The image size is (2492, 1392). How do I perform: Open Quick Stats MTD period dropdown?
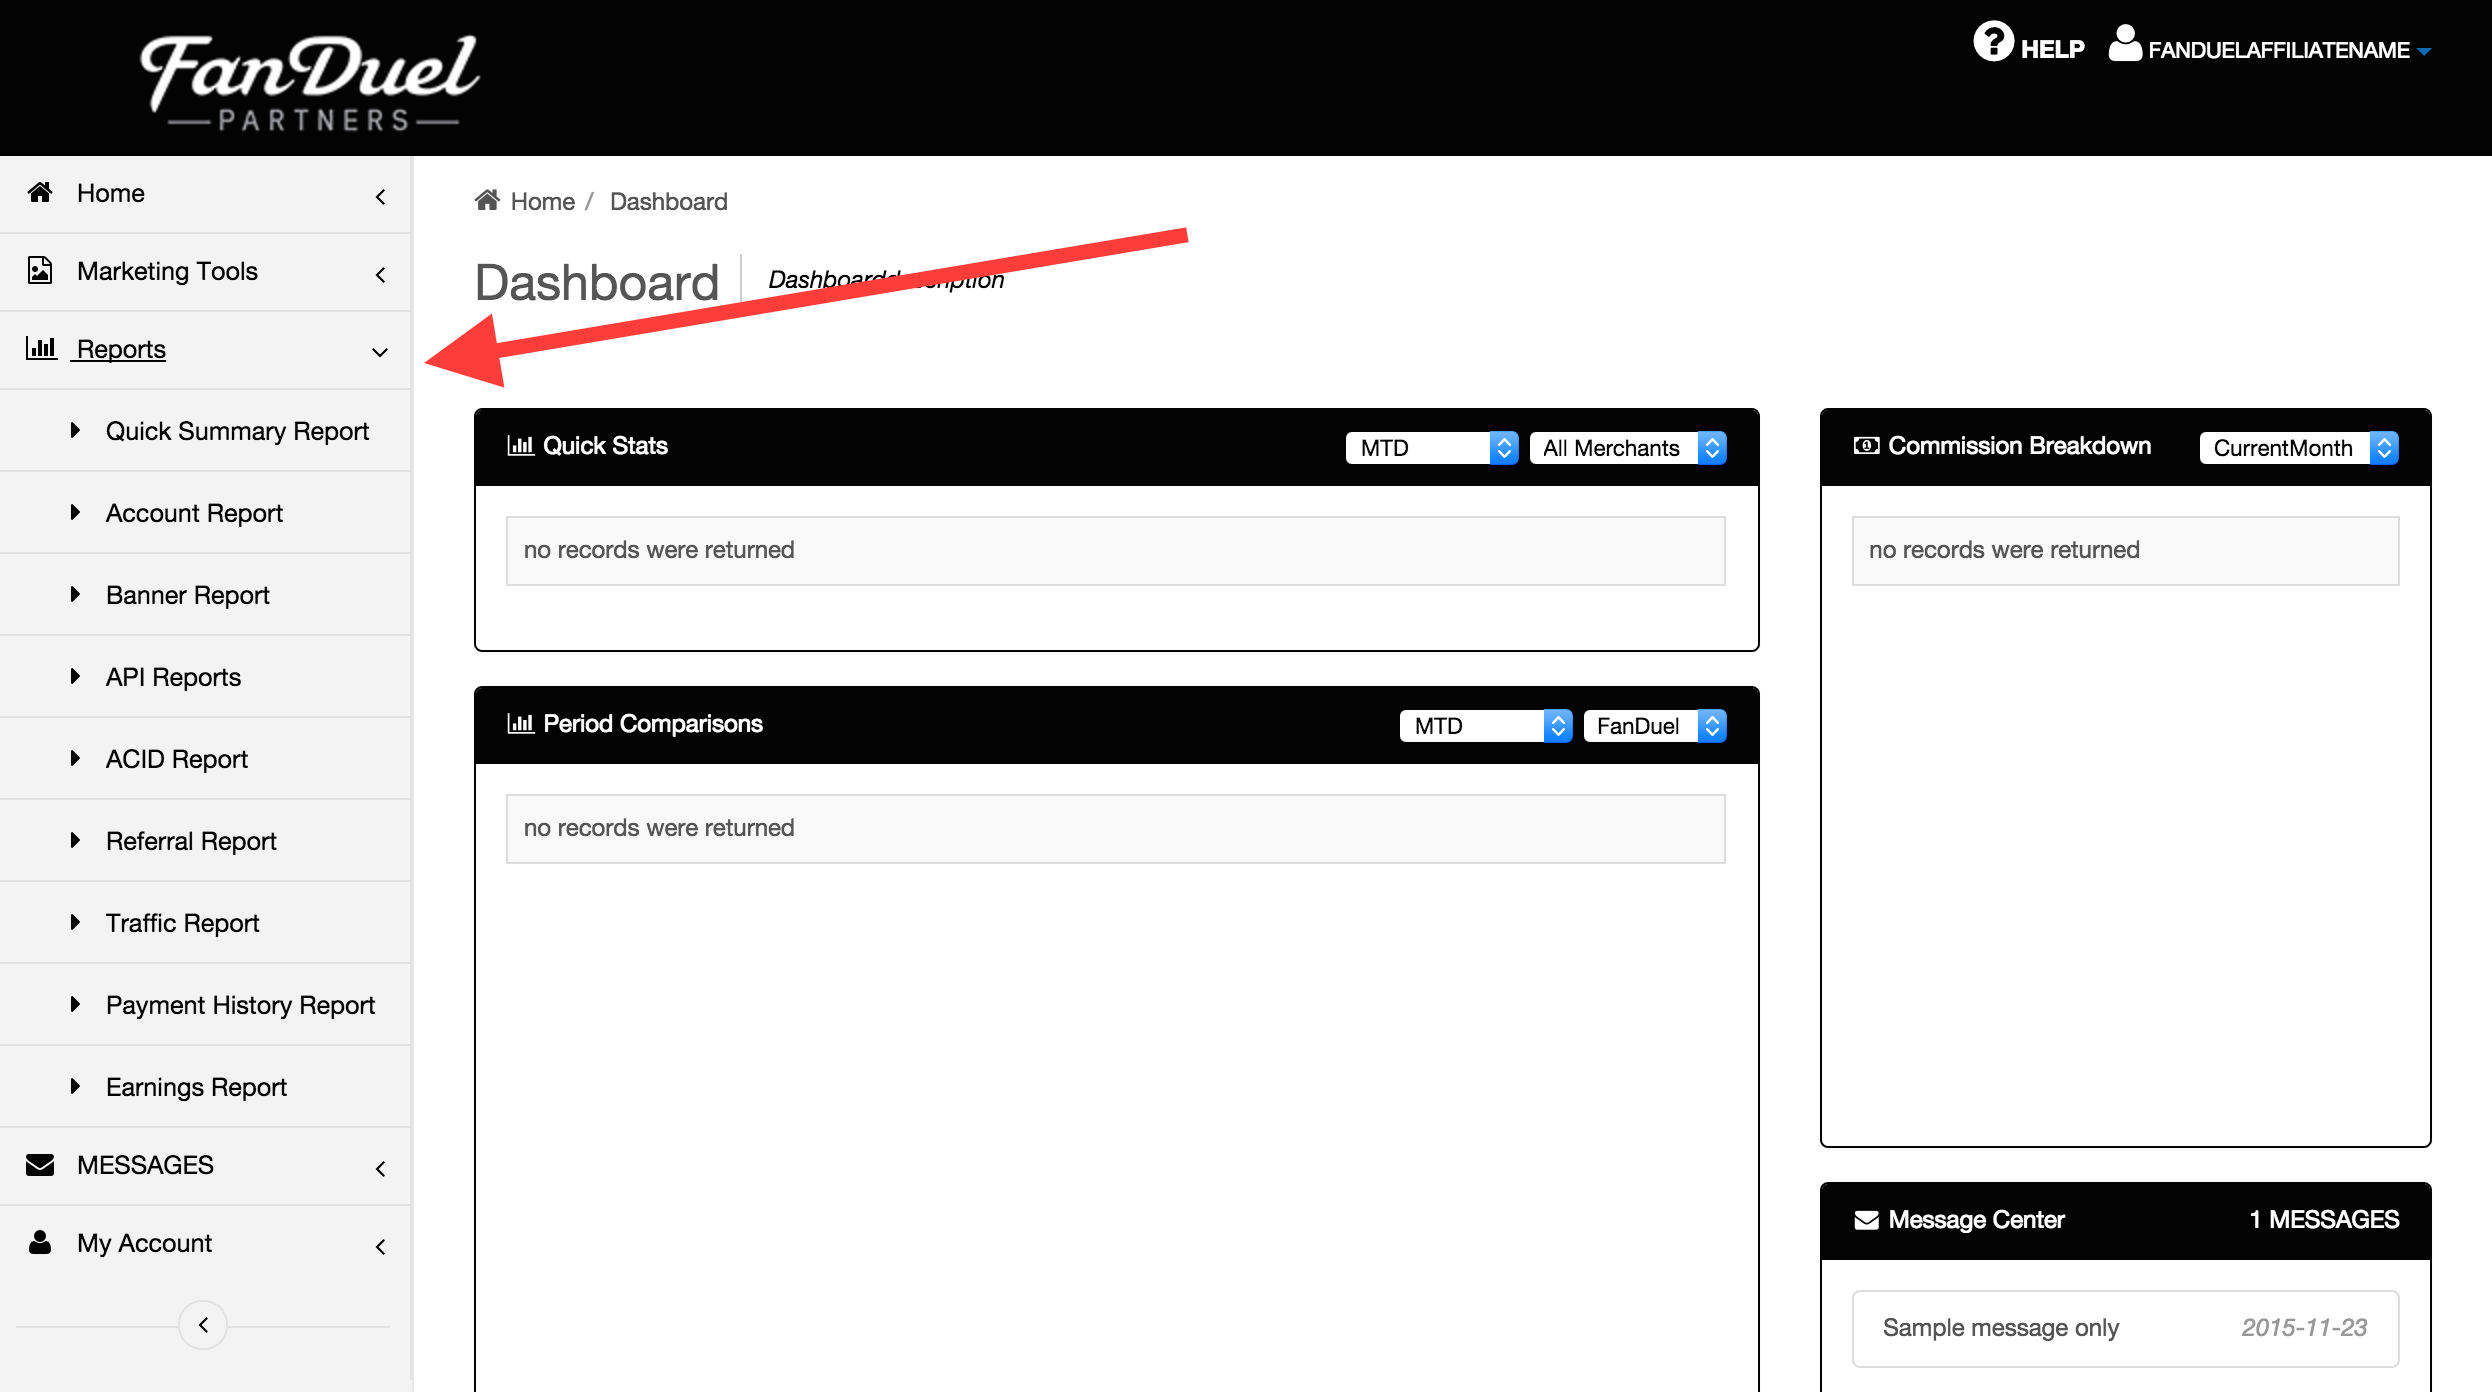tap(1431, 448)
